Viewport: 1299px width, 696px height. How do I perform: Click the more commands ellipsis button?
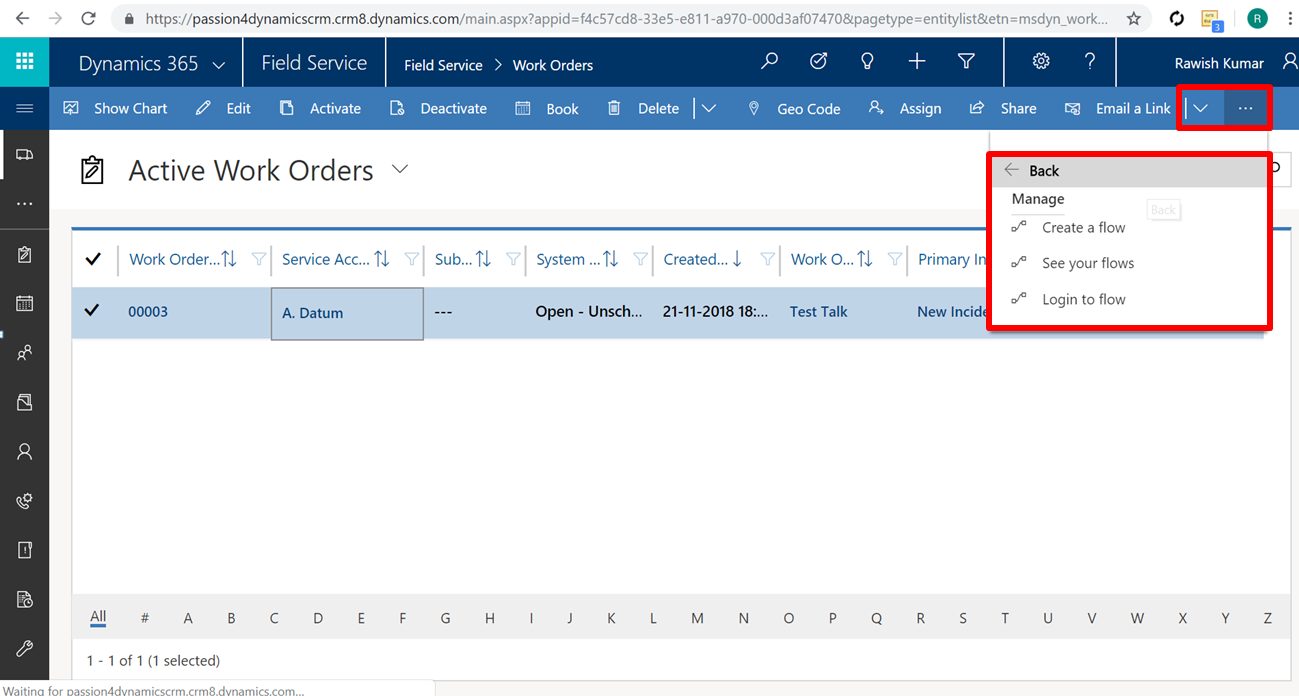pyautogui.click(x=1245, y=108)
